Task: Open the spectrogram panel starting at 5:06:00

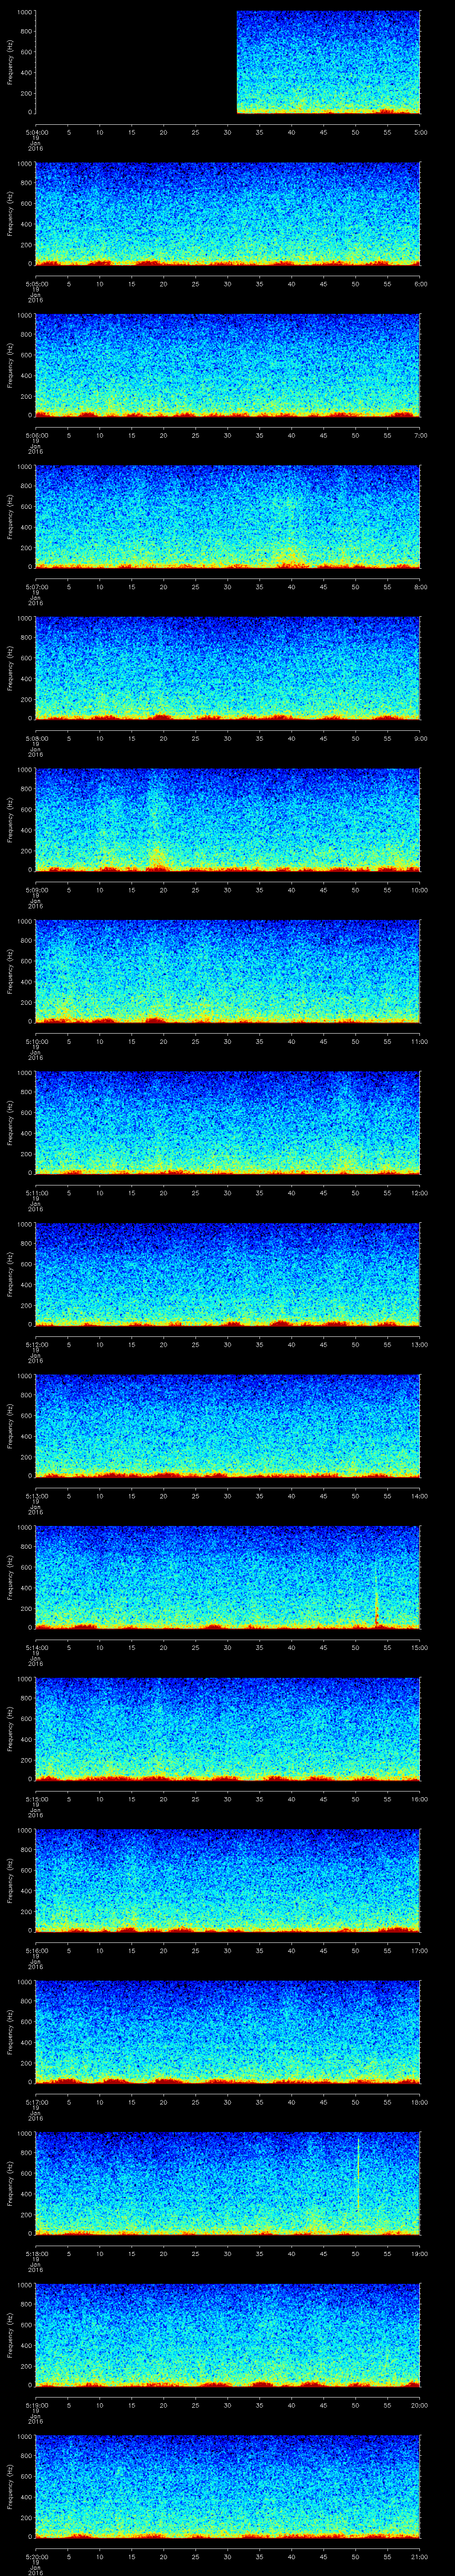Action: (x=228, y=365)
